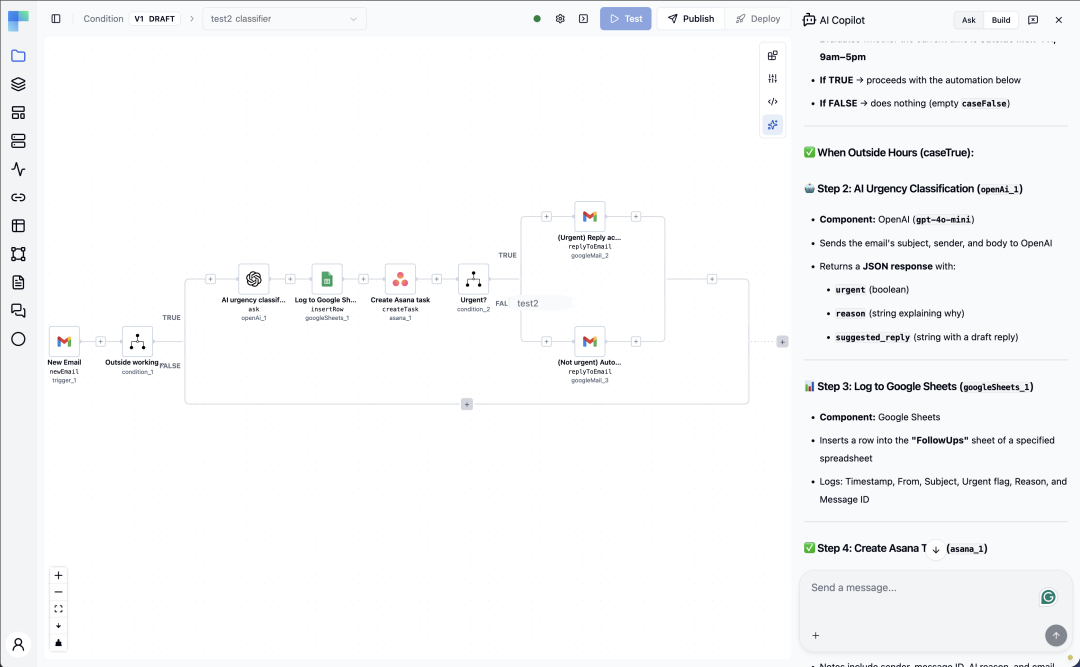
Task: Click the Condition breadcrumb
Action: click(103, 19)
